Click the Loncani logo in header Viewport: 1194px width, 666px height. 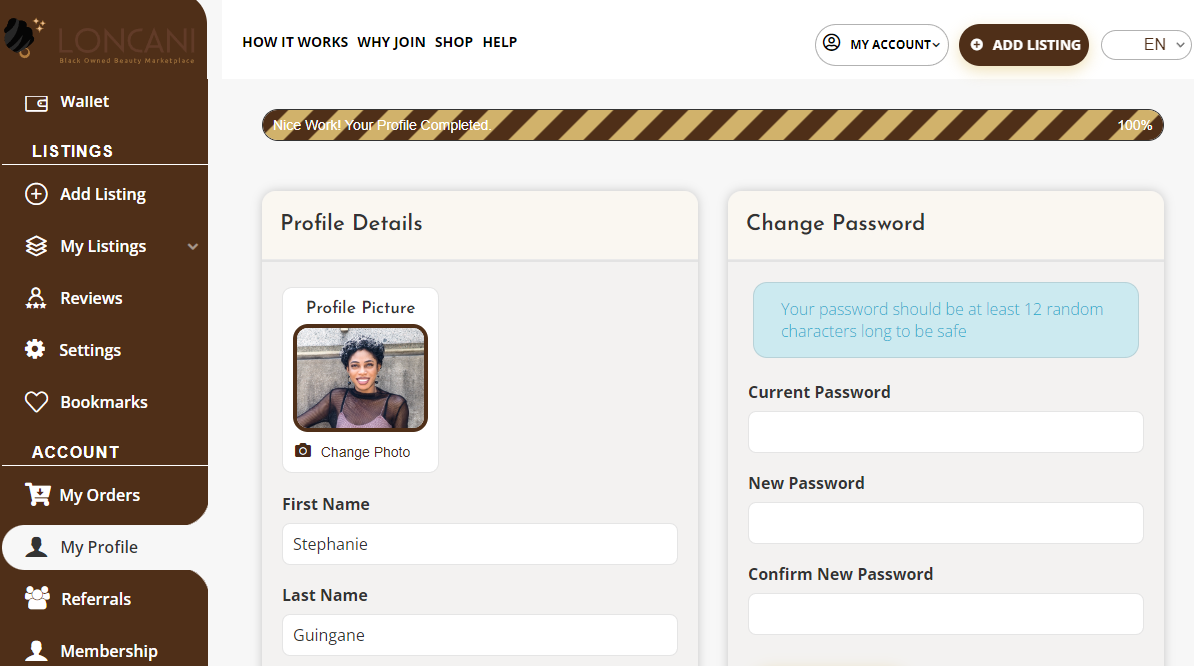(100, 40)
